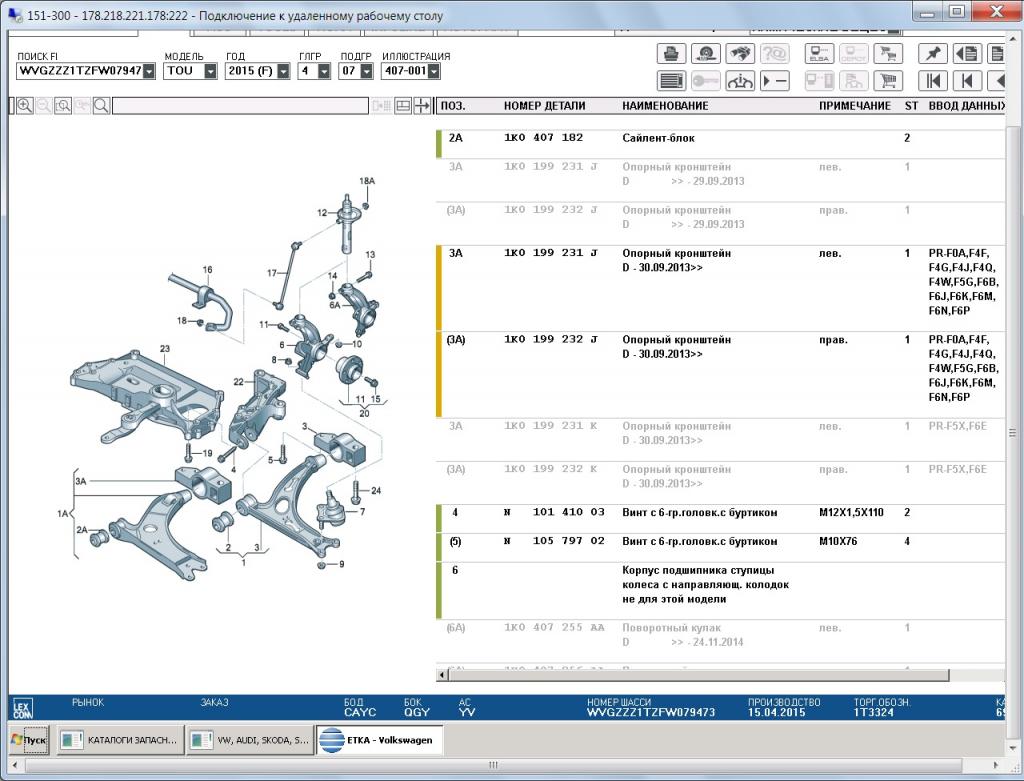Viewport: 1024px width, 781px height.
Task: Click the pushpin icon
Action: click(x=933, y=54)
